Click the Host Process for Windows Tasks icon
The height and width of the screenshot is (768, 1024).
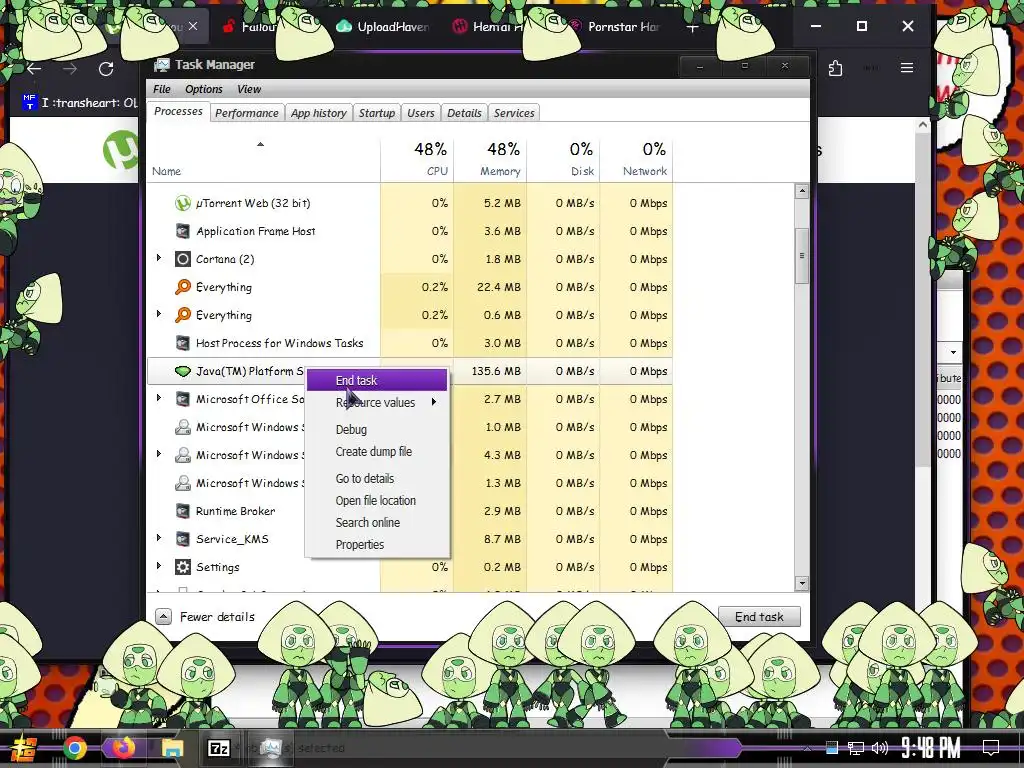[183, 343]
